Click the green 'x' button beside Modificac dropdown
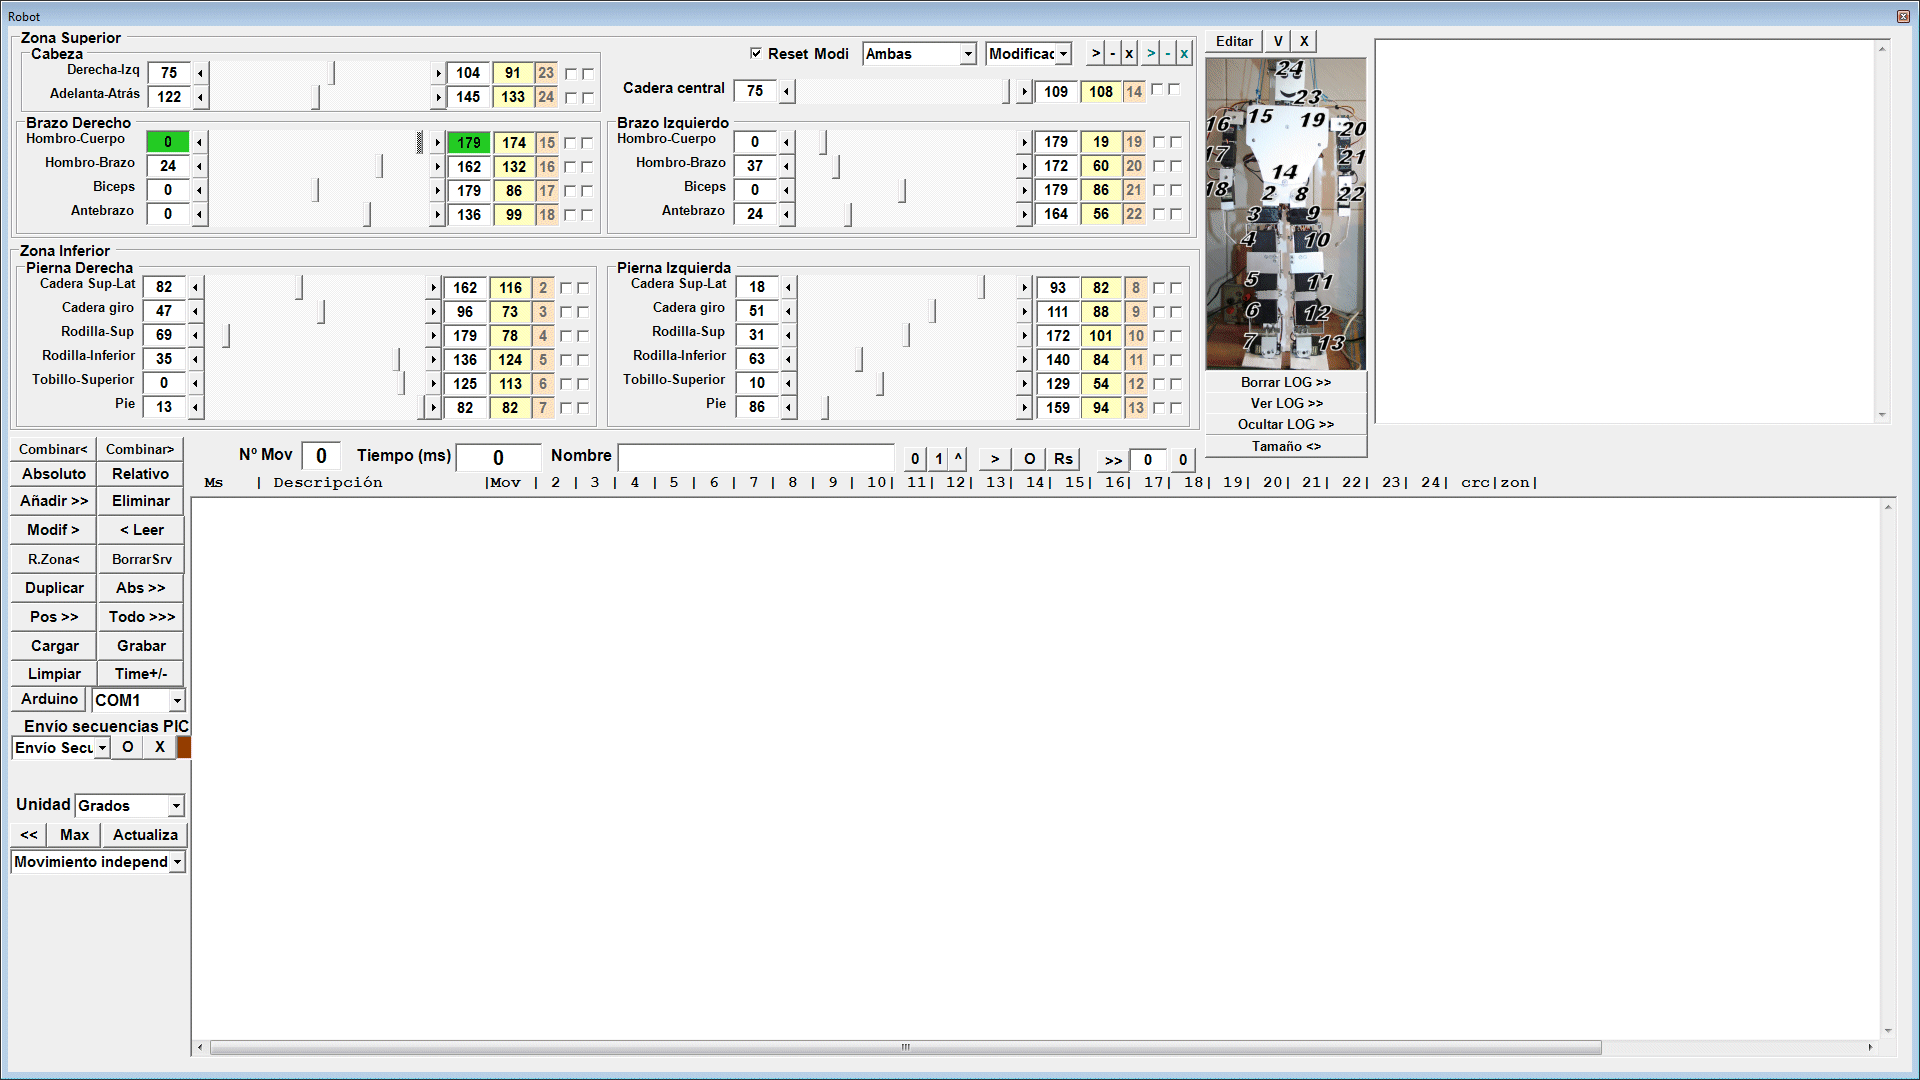Image resolution: width=1920 pixels, height=1080 pixels. 1184,54
